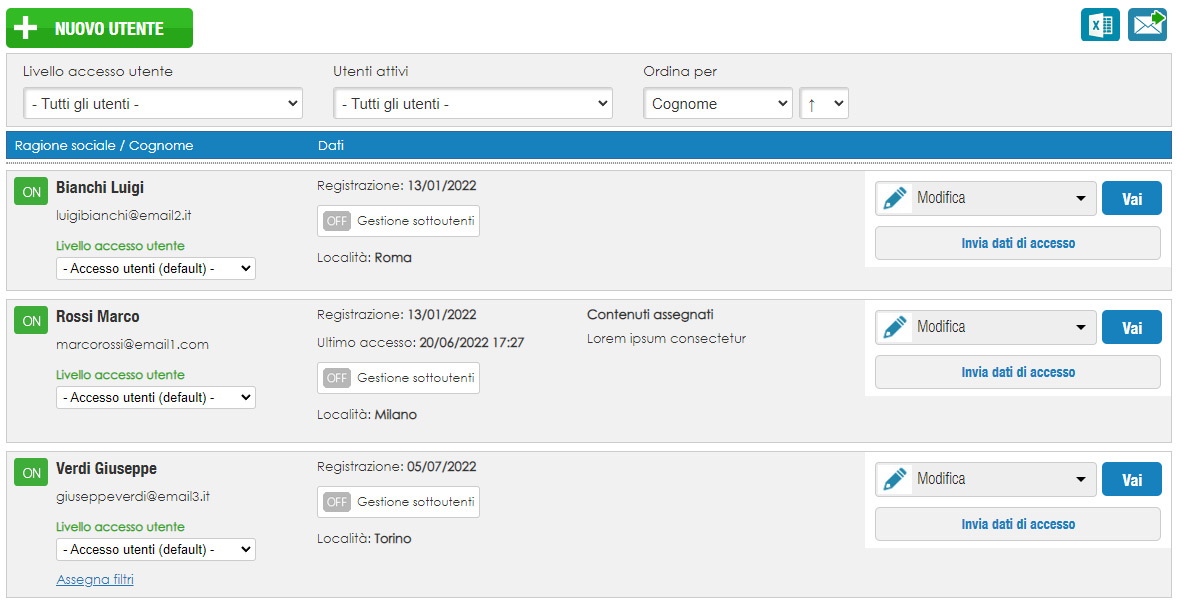Open Modifica action dropdown for Bianchi Luigi
This screenshot has width=1178, height=604.
coord(986,198)
